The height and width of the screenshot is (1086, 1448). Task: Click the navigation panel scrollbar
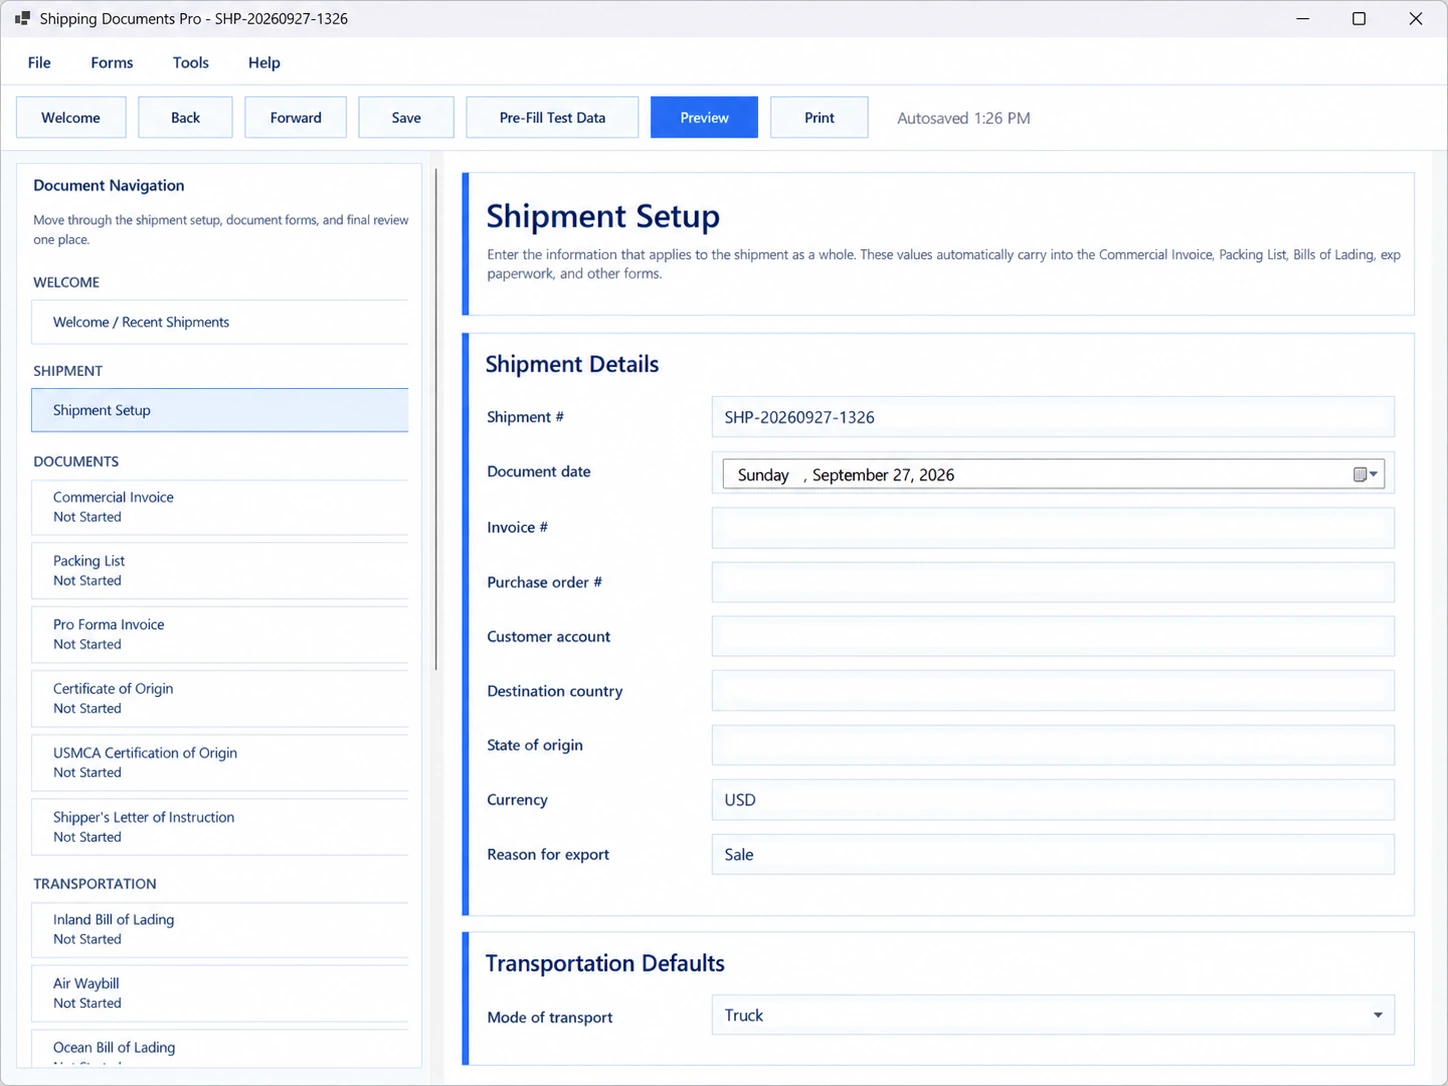coord(436,420)
